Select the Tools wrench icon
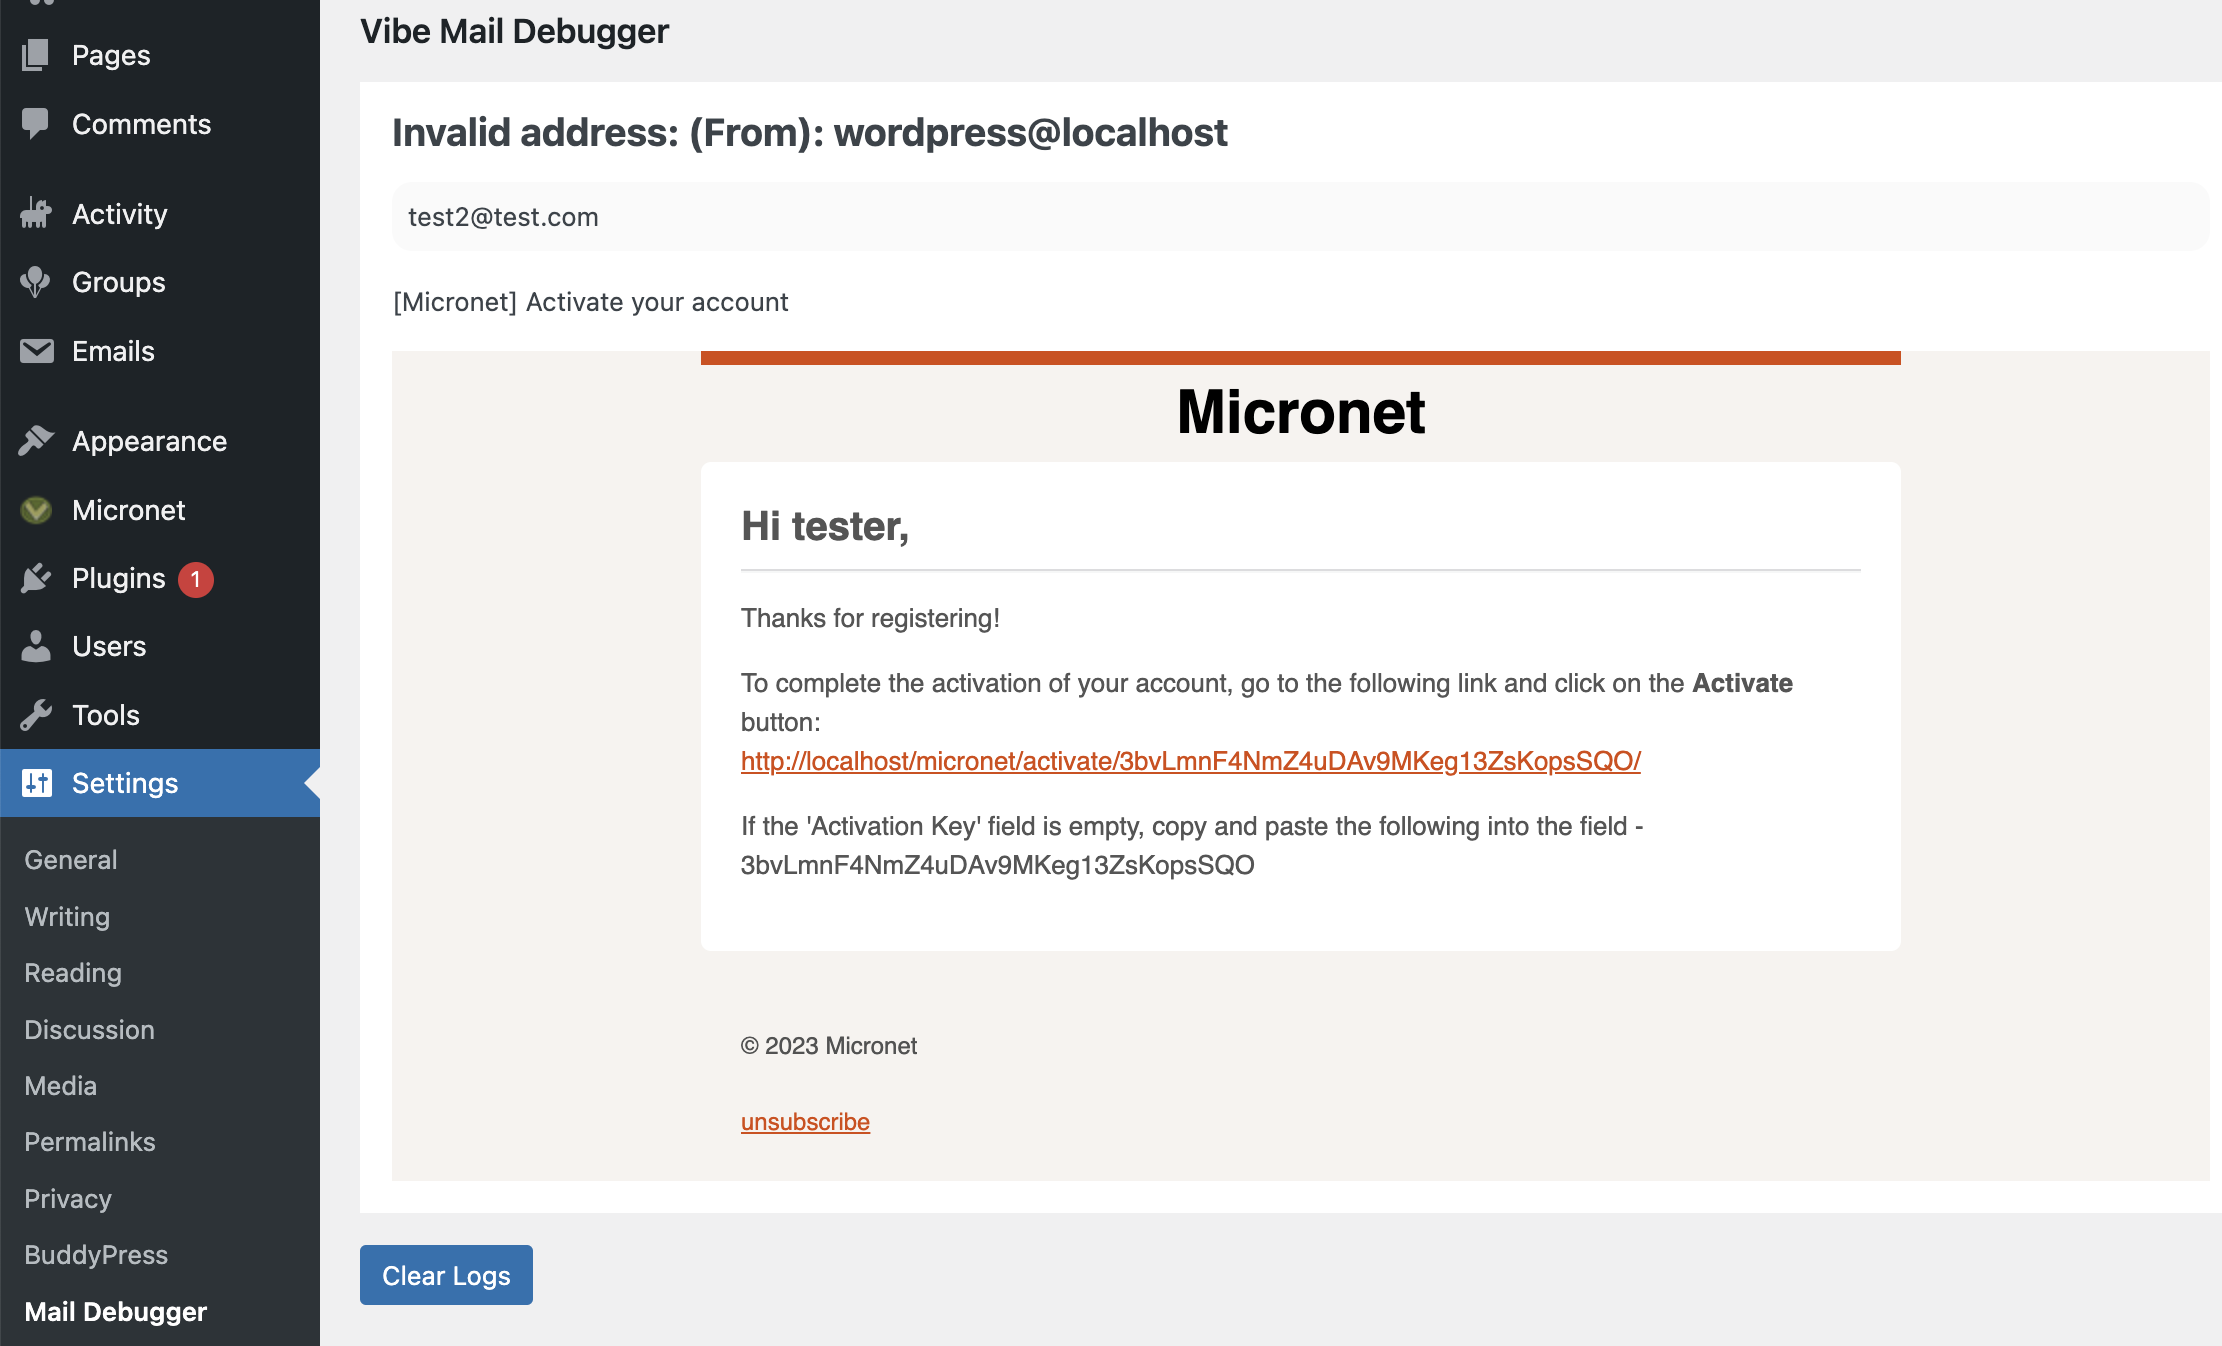The height and width of the screenshot is (1346, 2222). [36, 714]
